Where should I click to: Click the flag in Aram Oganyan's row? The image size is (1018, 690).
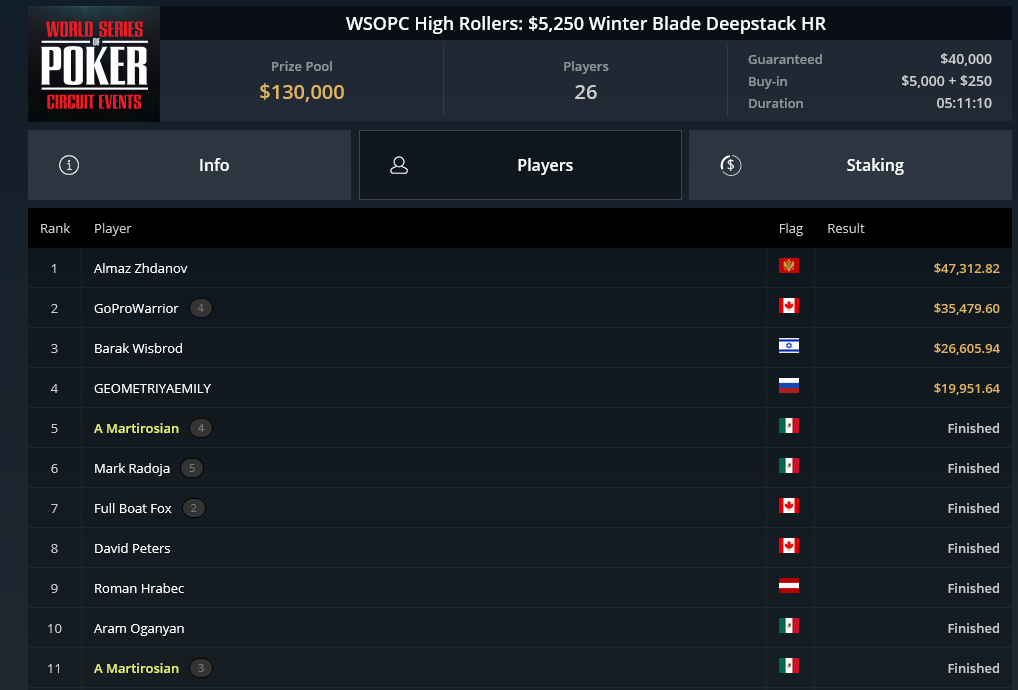789,626
